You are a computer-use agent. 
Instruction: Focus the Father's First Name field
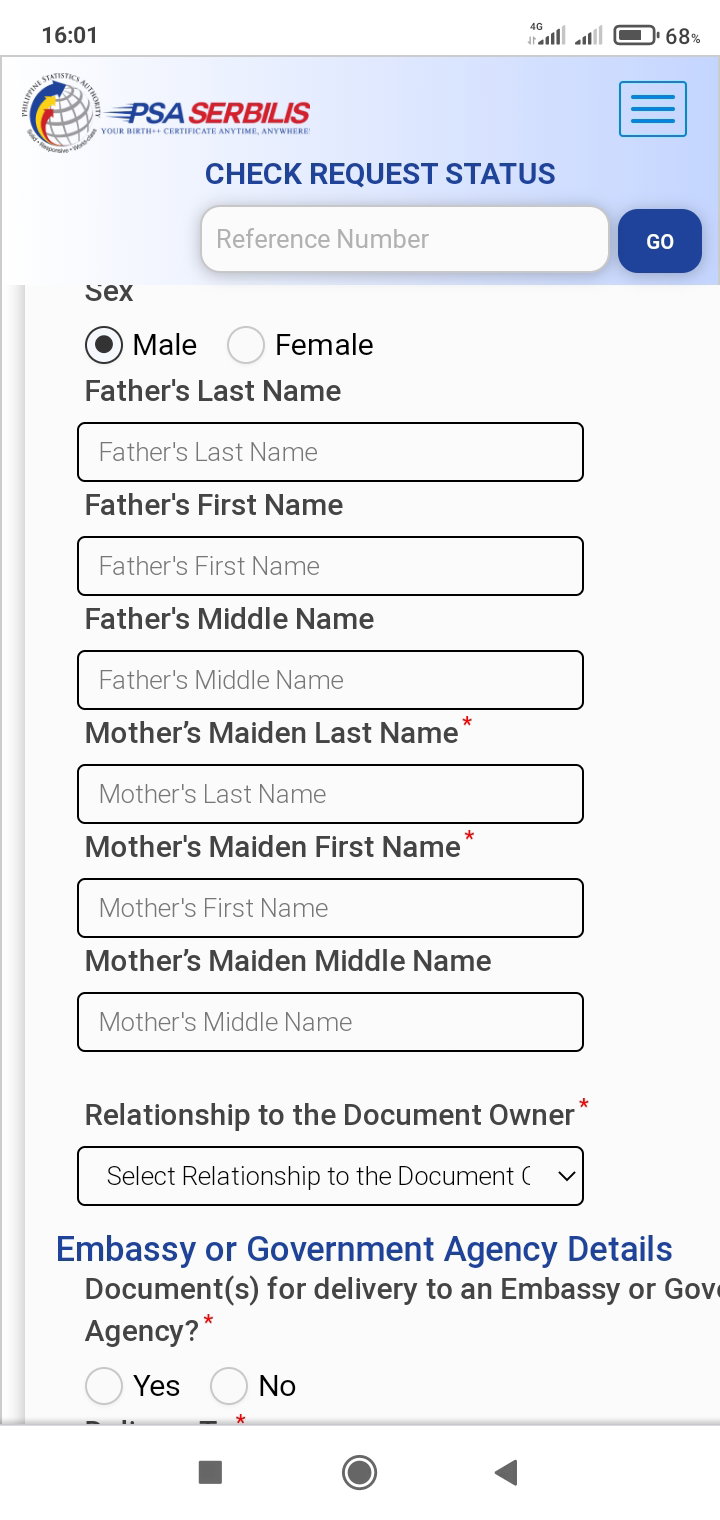(330, 566)
